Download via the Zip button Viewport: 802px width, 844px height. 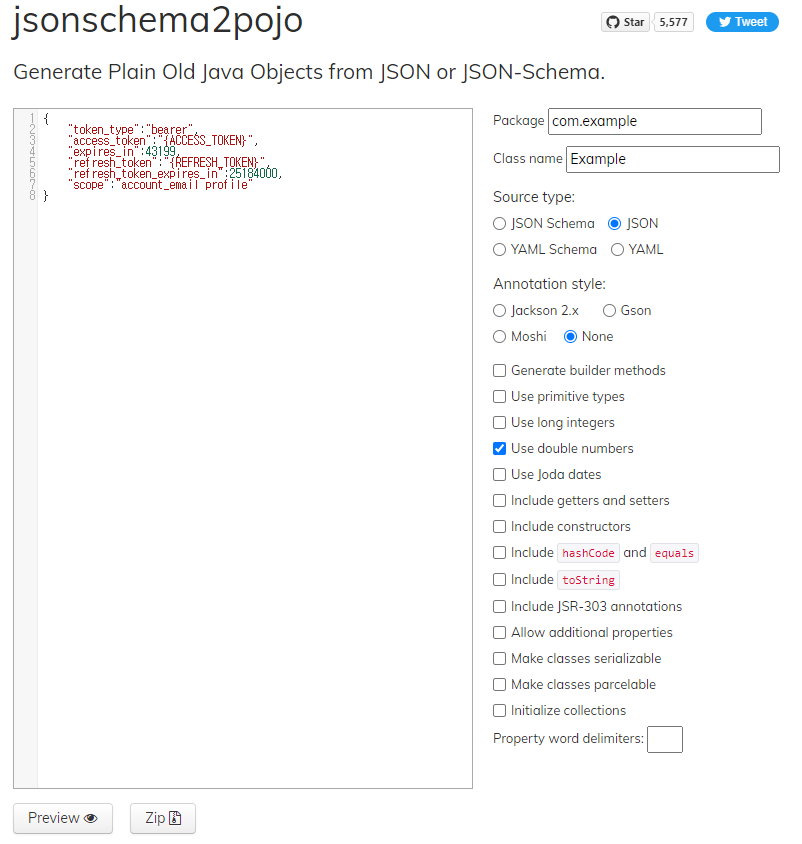pyautogui.click(x=163, y=818)
